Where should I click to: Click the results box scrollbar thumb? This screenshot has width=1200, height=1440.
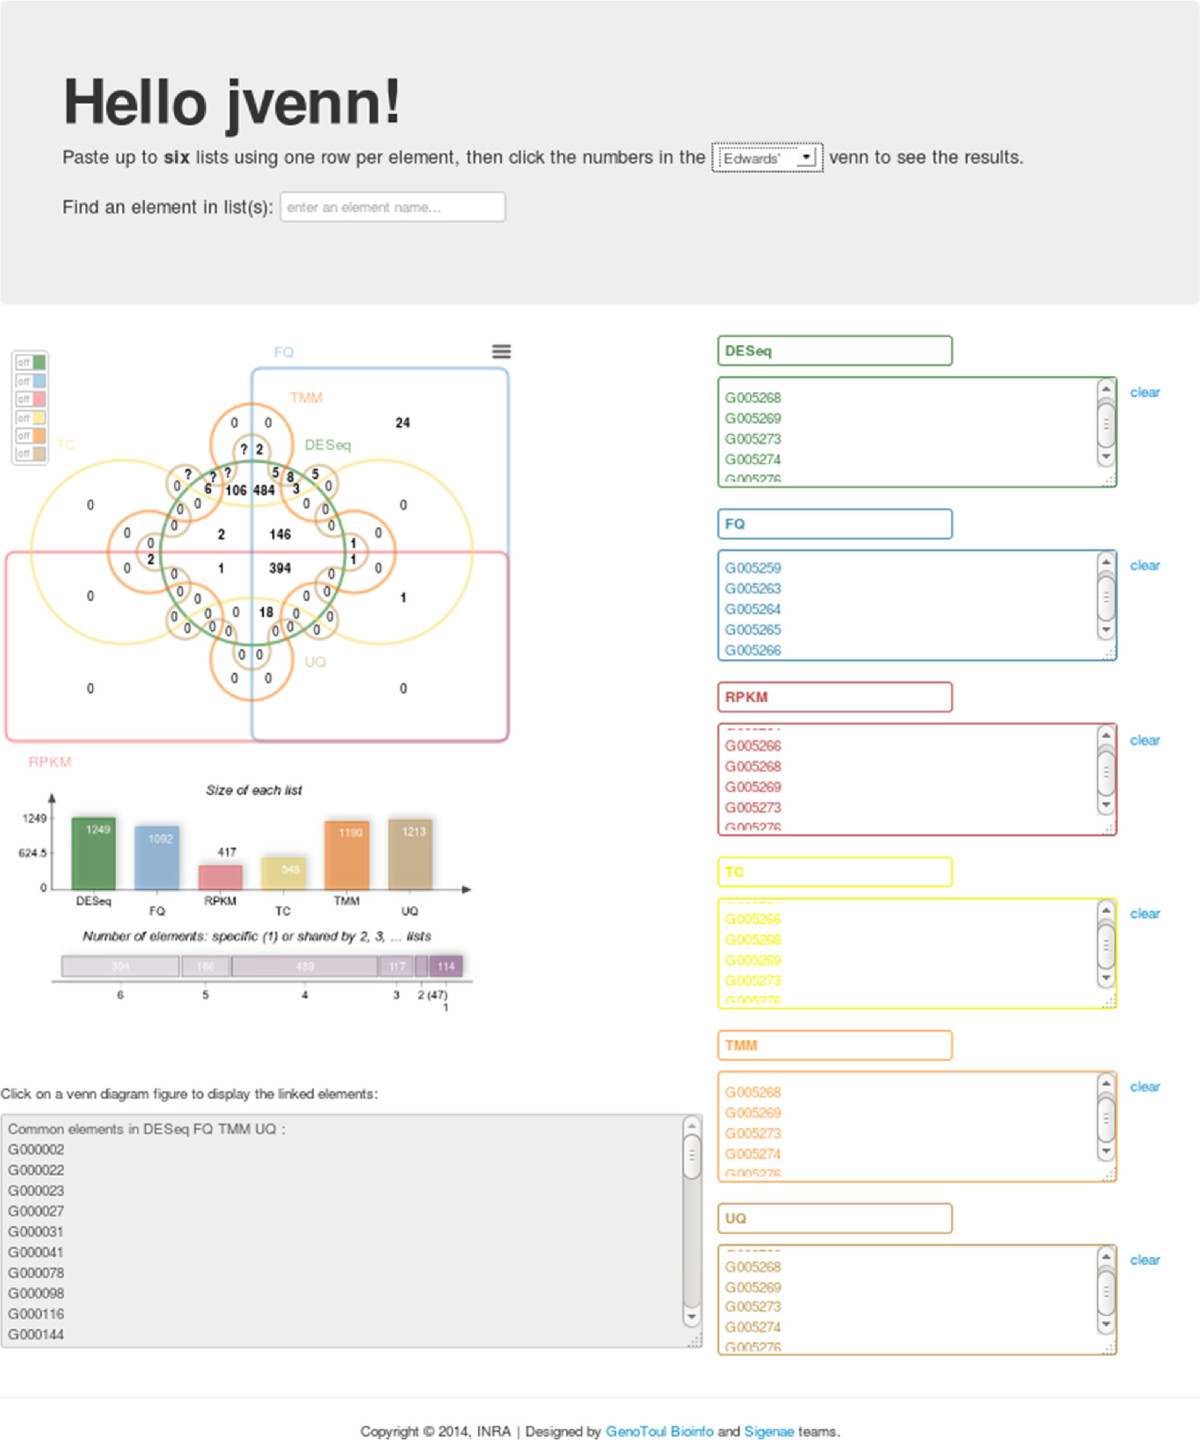[x=691, y=1157]
